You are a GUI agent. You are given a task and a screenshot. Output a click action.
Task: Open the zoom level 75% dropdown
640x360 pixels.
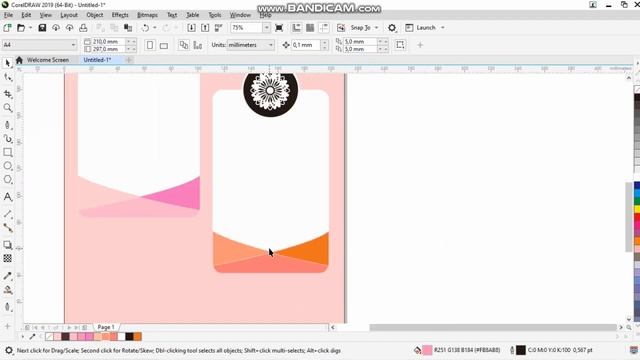[267, 28]
